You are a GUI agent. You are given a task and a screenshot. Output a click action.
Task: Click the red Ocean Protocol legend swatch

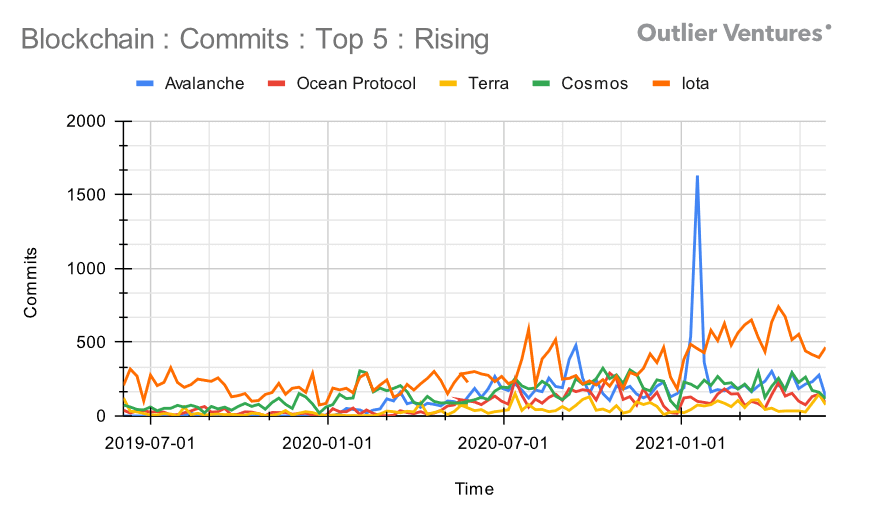(276, 84)
